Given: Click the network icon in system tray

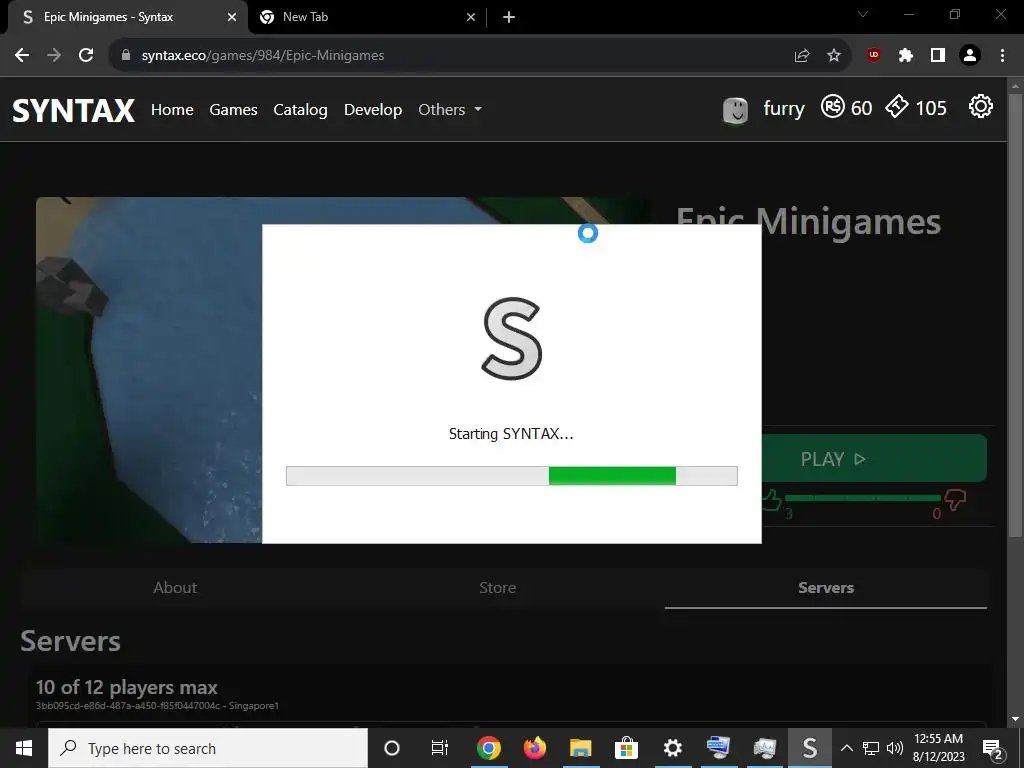Looking at the screenshot, I should pyautogui.click(x=871, y=748).
